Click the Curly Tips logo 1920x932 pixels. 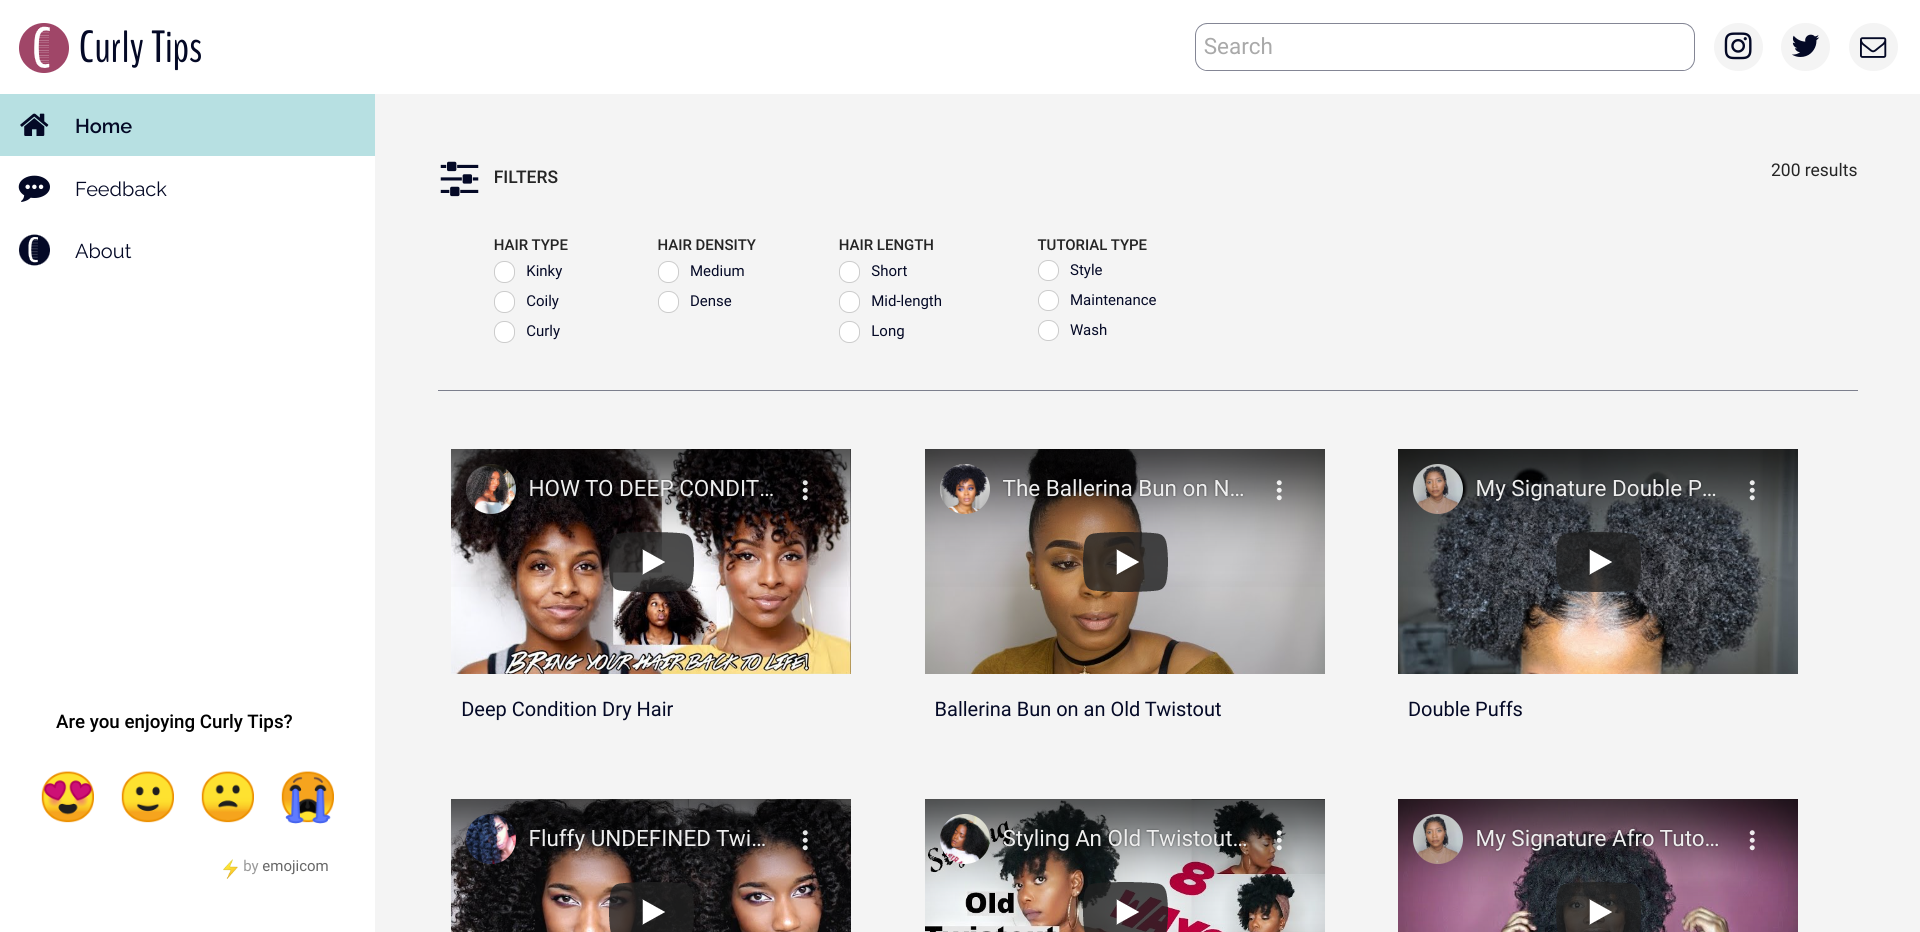(111, 48)
